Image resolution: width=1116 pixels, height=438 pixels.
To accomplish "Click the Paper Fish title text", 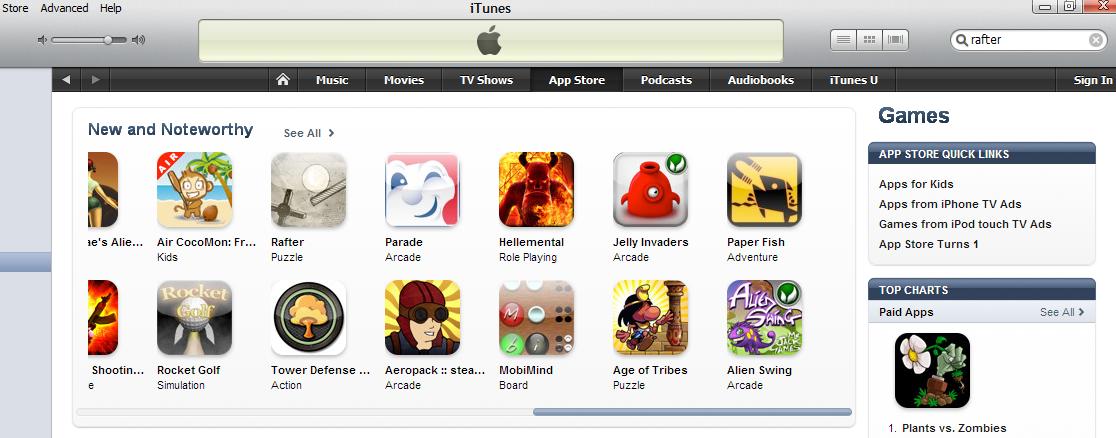I will point(755,242).
